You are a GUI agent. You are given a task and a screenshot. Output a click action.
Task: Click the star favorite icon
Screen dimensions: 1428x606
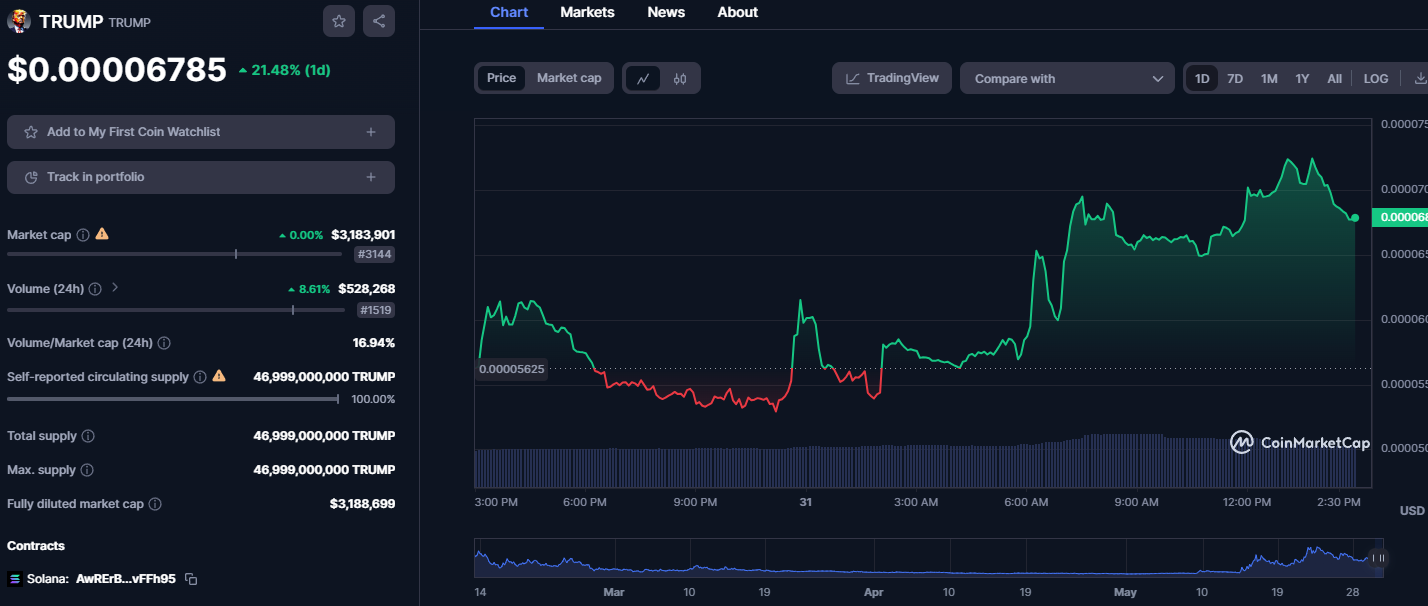pos(339,21)
